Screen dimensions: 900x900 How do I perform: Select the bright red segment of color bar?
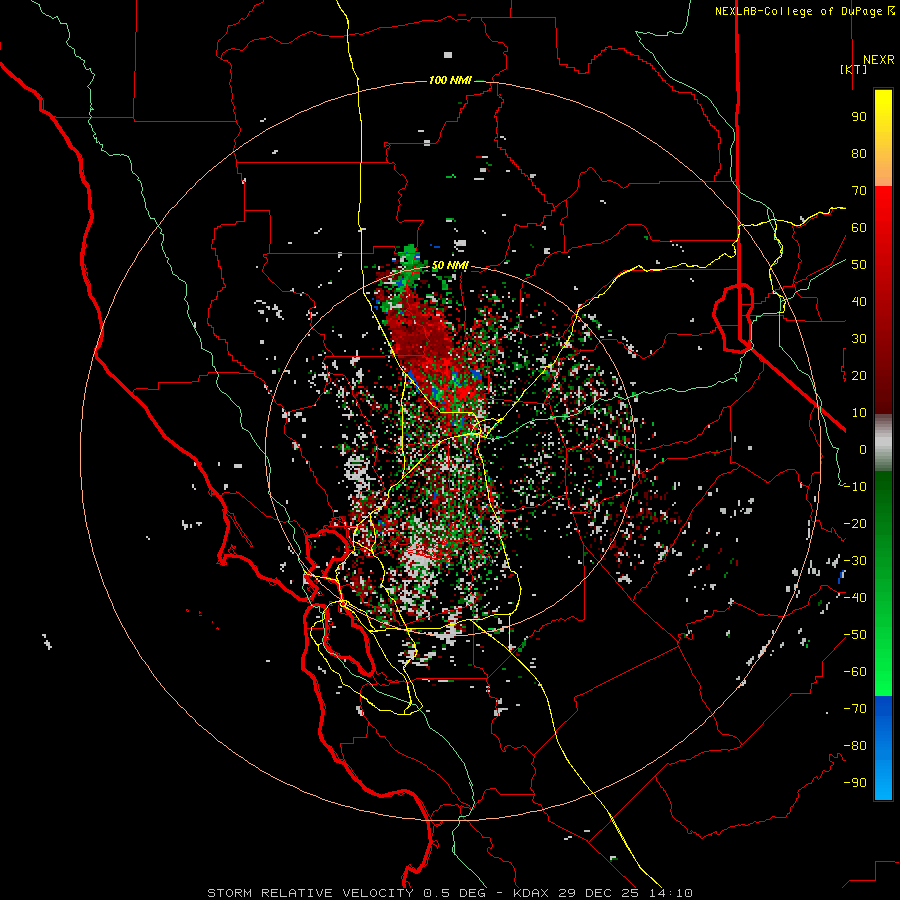coord(883,230)
